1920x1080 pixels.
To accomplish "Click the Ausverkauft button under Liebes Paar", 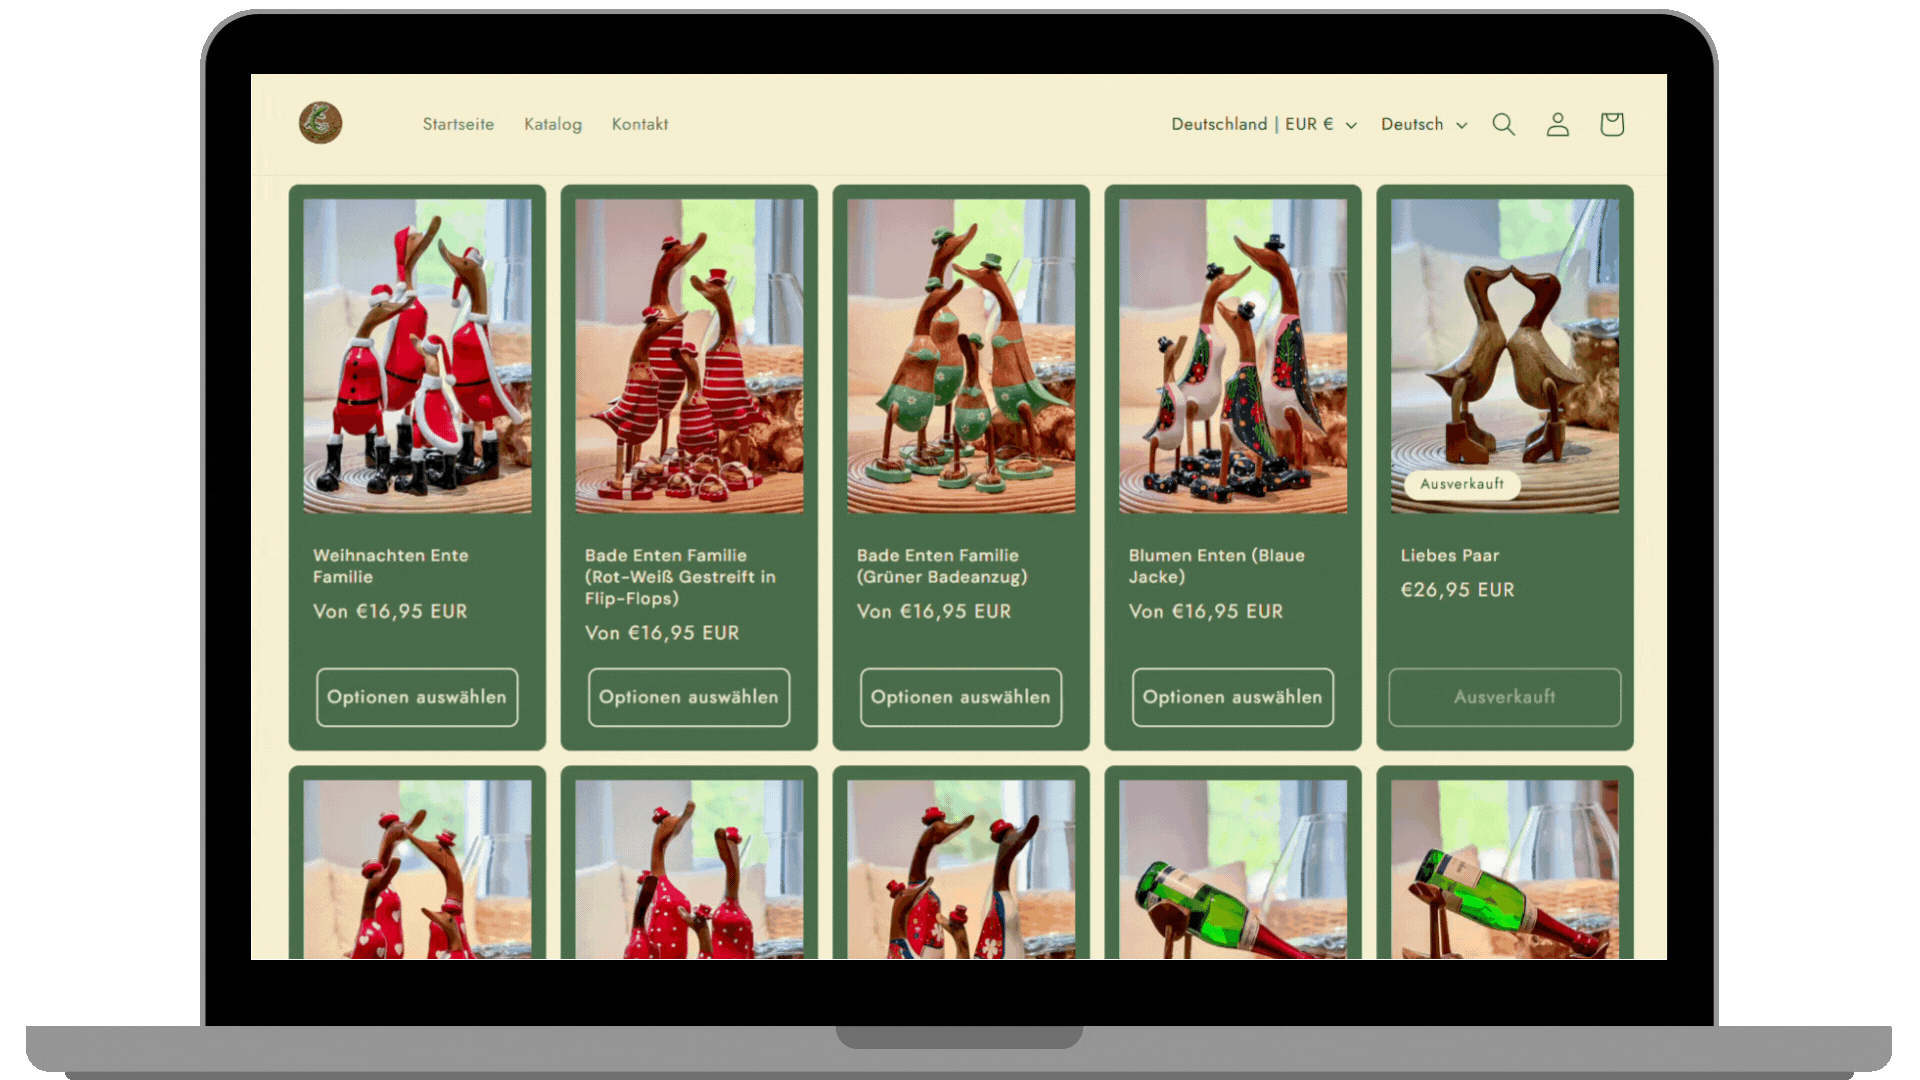I will pyautogui.click(x=1504, y=697).
